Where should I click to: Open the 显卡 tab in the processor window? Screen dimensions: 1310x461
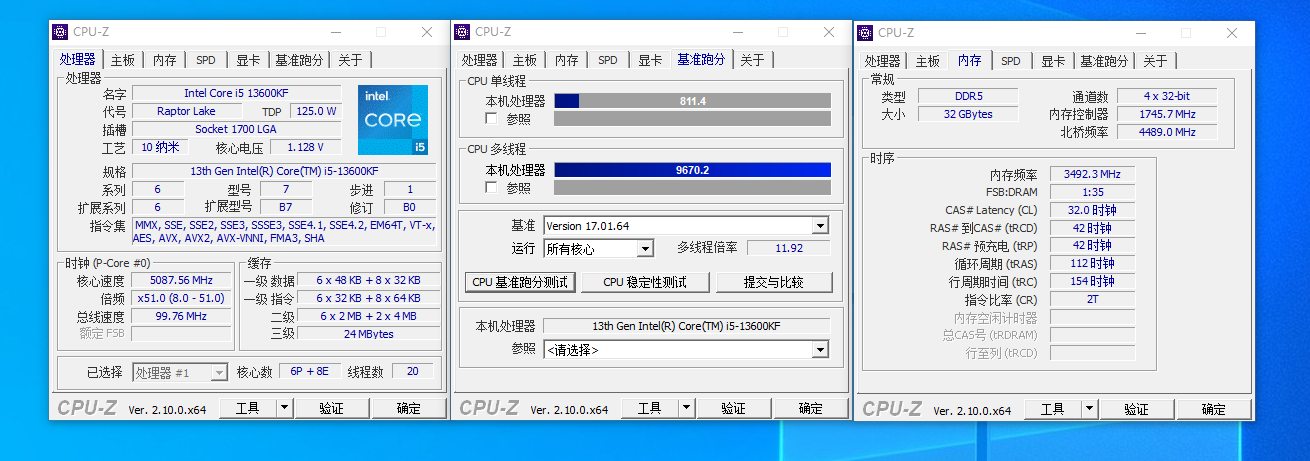point(248,61)
